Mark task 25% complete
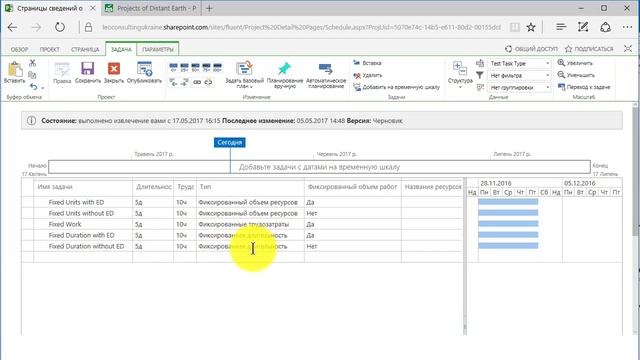Viewport: 640px width, 360px height. (x=184, y=67)
